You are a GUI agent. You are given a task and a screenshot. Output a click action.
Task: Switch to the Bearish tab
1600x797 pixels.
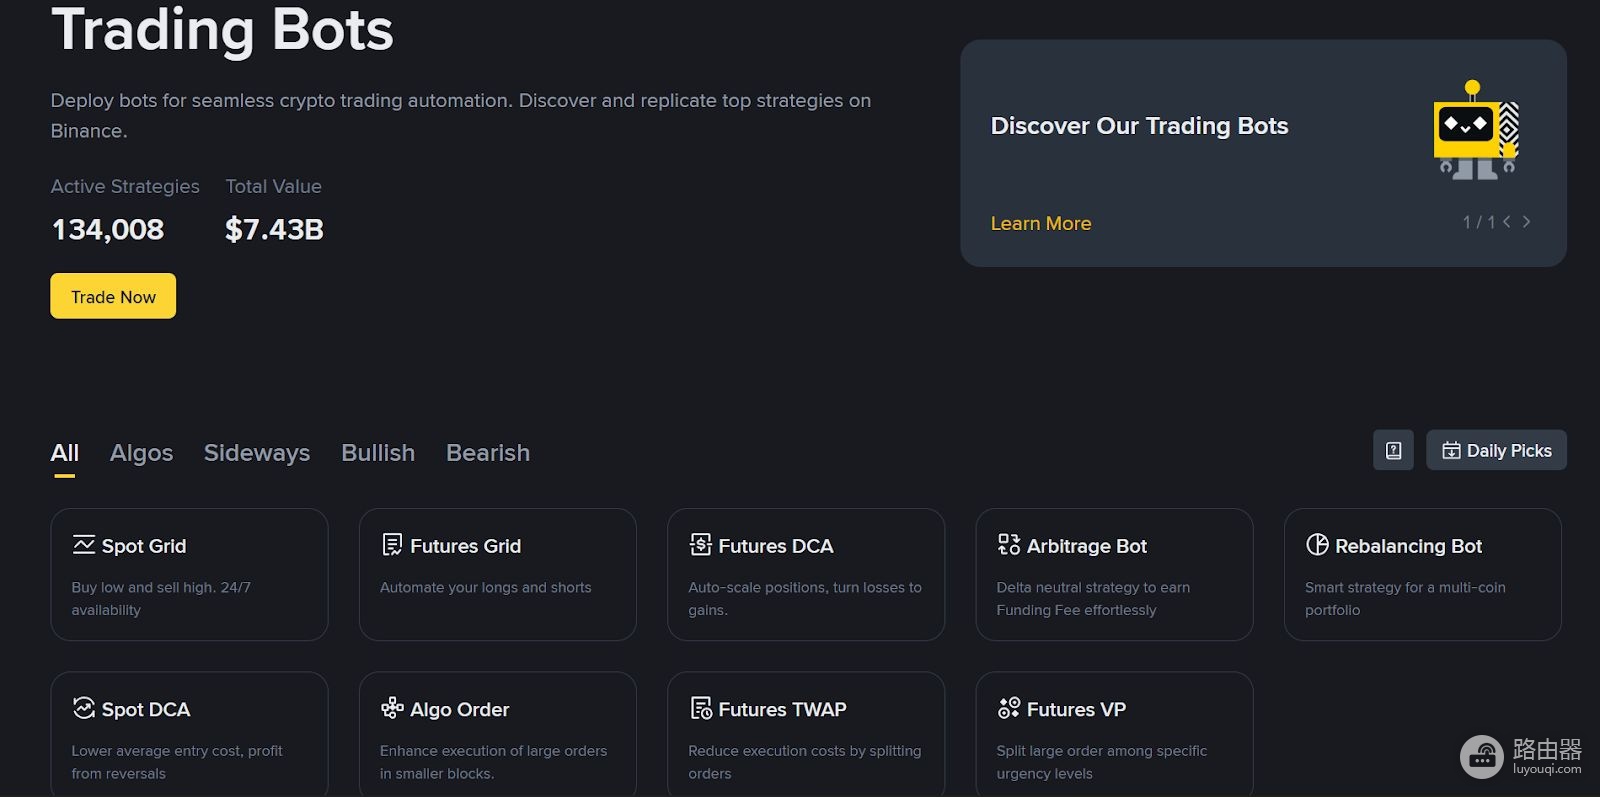coord(488,453)
